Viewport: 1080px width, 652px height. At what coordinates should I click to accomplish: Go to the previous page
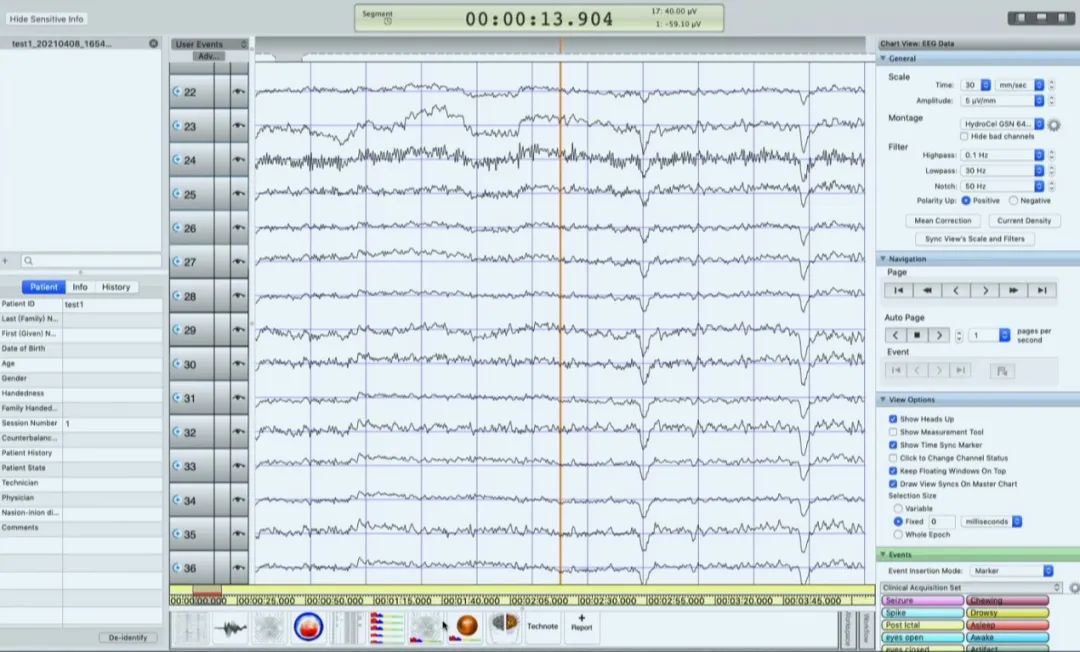[956, 291]
